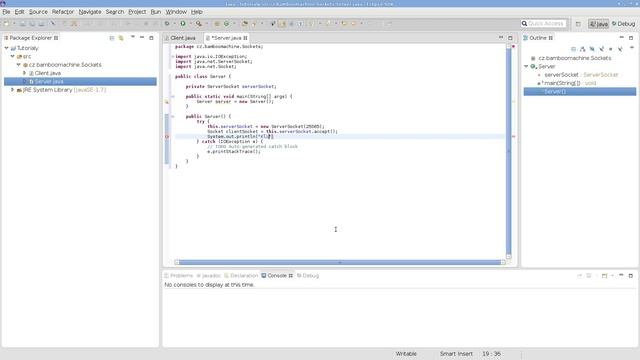
Task: Collapse the src folder
Action: [x=13, y=56]
